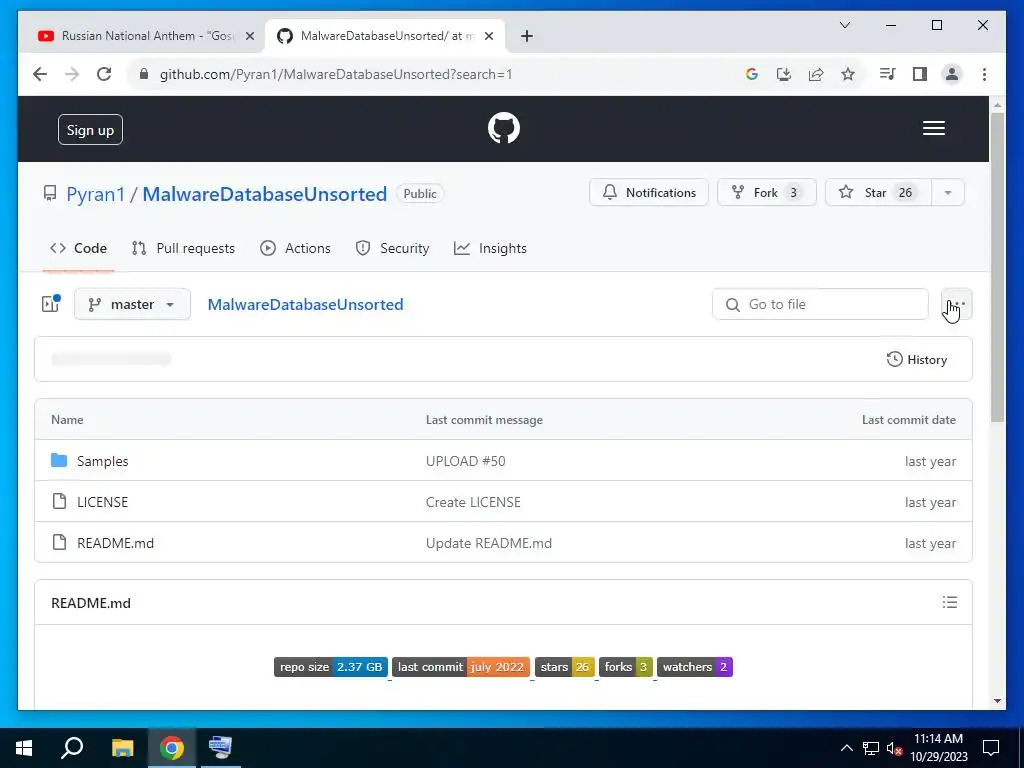Click the repo size 2.37 GB badge
Viewport: 1024px width, 768px height.
point(331,667)
